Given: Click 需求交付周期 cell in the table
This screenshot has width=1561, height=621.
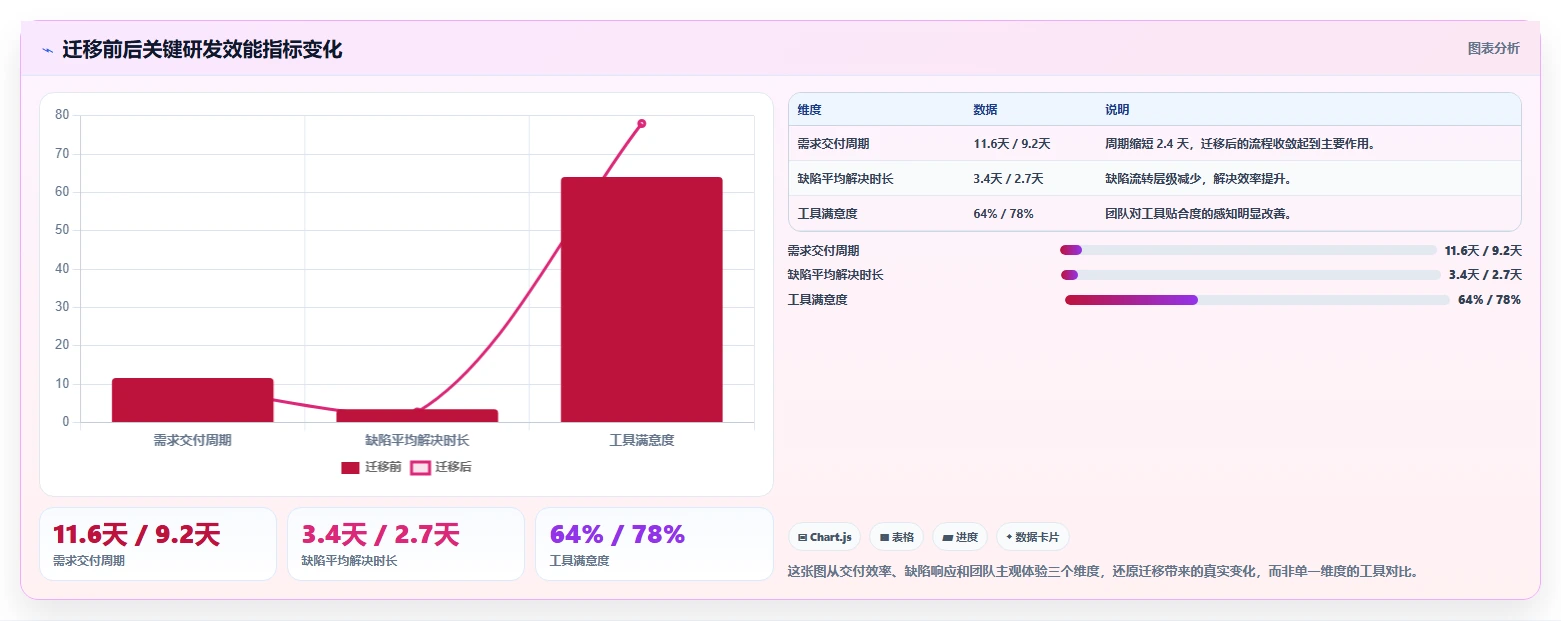Looking at the screenshot, I should (833, 144).
